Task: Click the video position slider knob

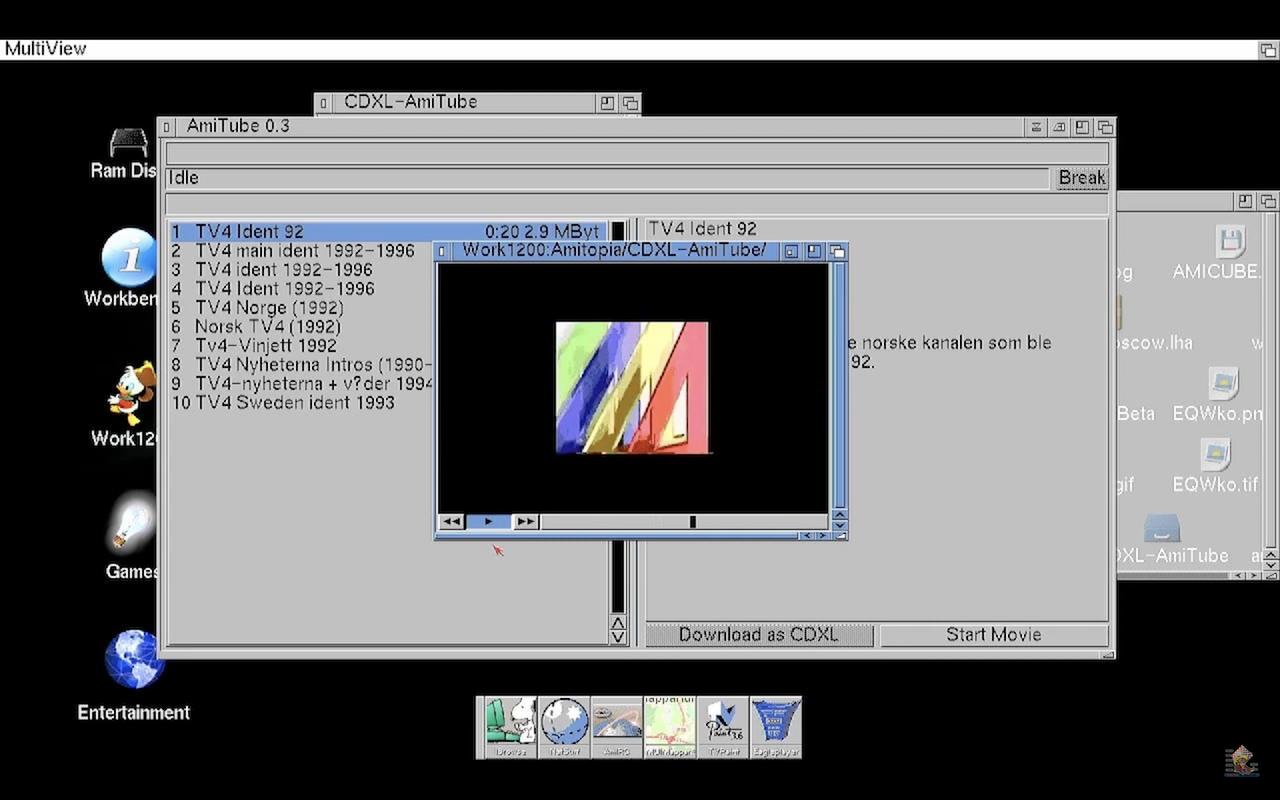Action: coord(692,522)
